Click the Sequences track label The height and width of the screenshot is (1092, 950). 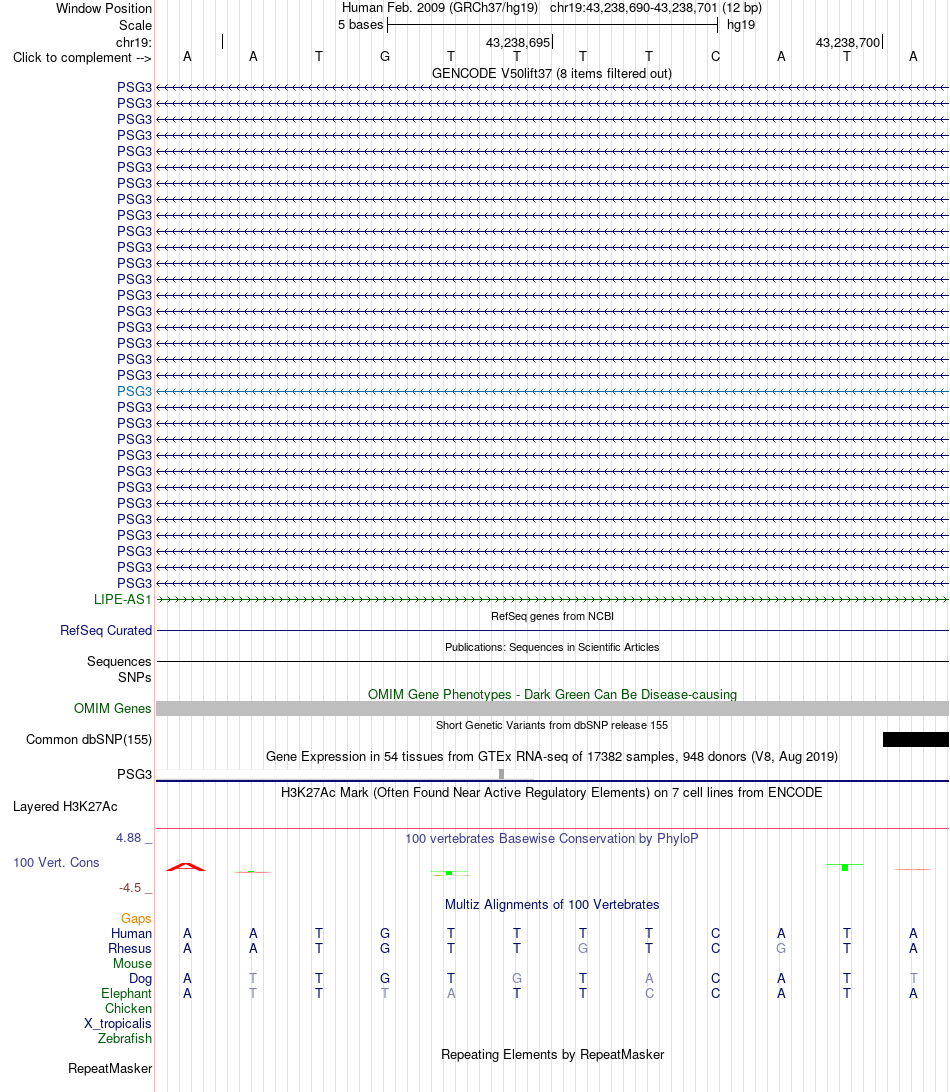pos(119,662)
